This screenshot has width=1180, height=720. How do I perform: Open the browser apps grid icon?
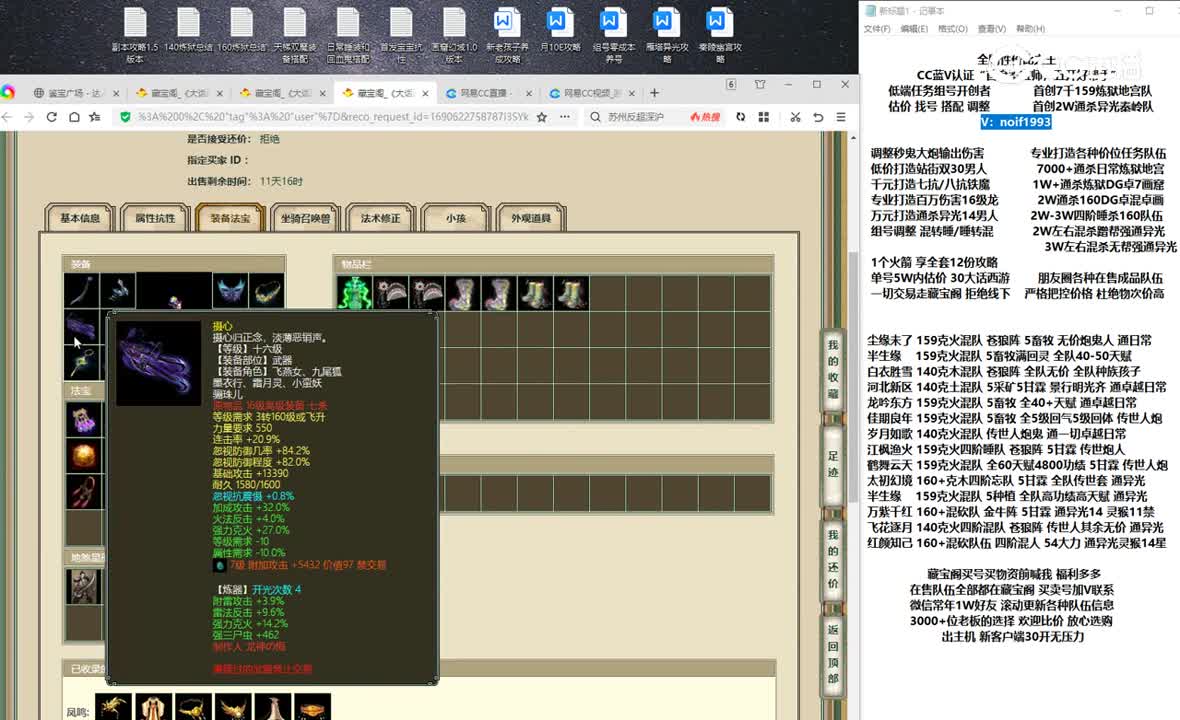tap(763, 117)
